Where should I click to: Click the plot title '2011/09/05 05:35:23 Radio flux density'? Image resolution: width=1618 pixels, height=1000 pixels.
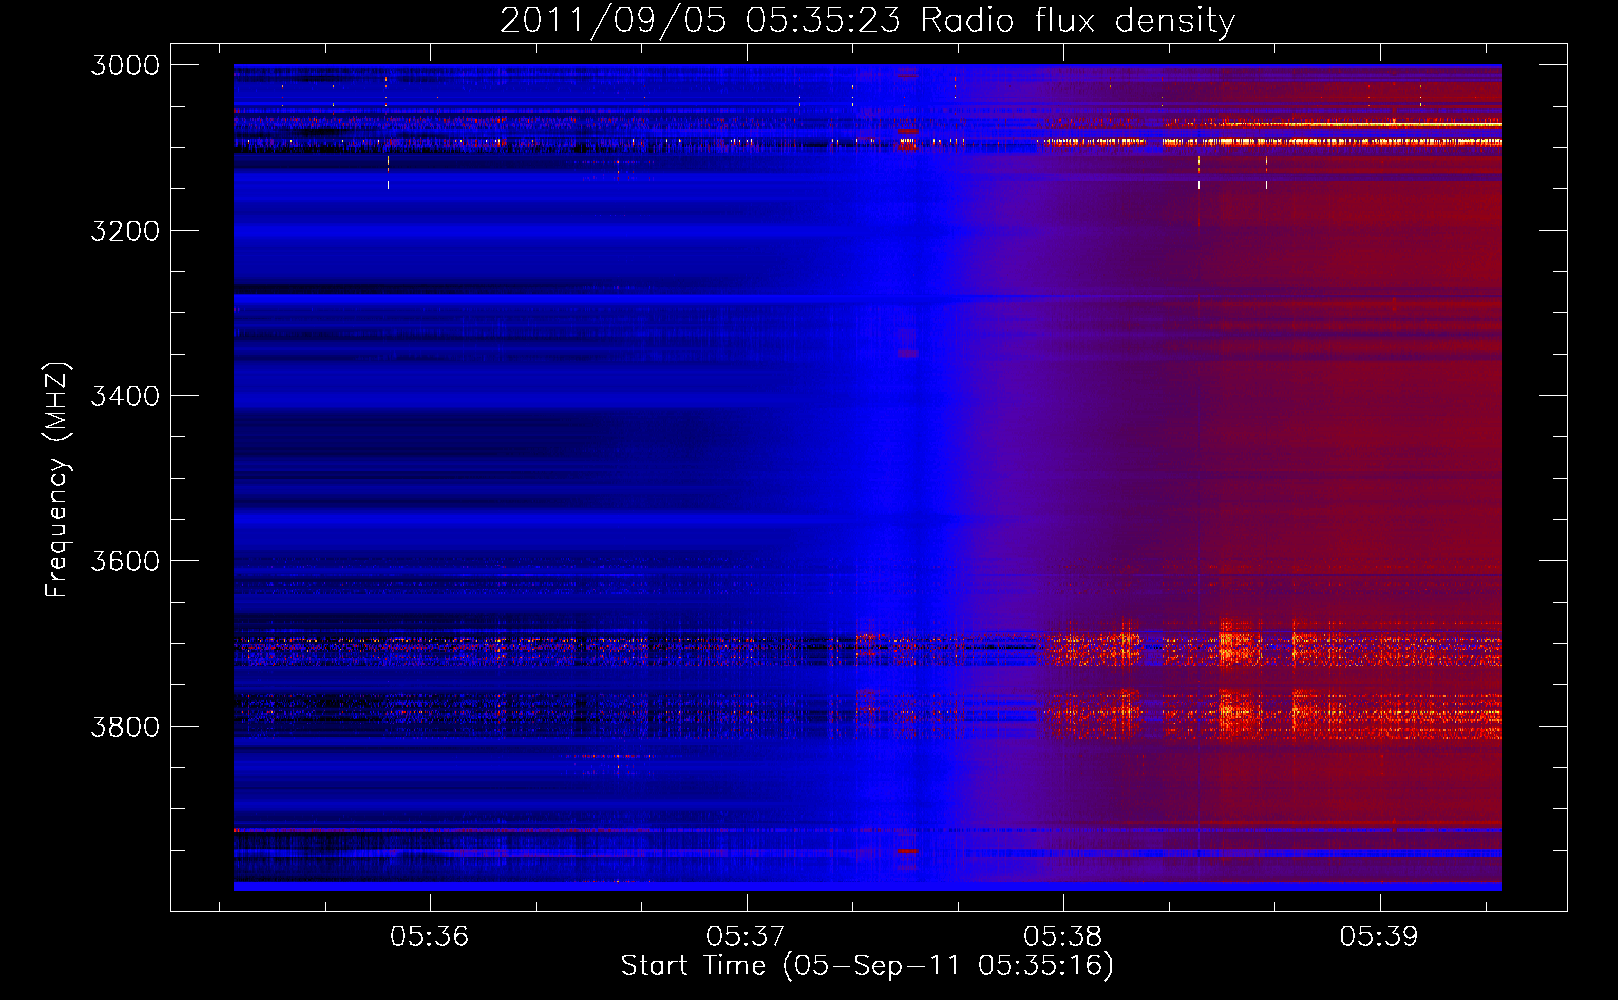867,20
